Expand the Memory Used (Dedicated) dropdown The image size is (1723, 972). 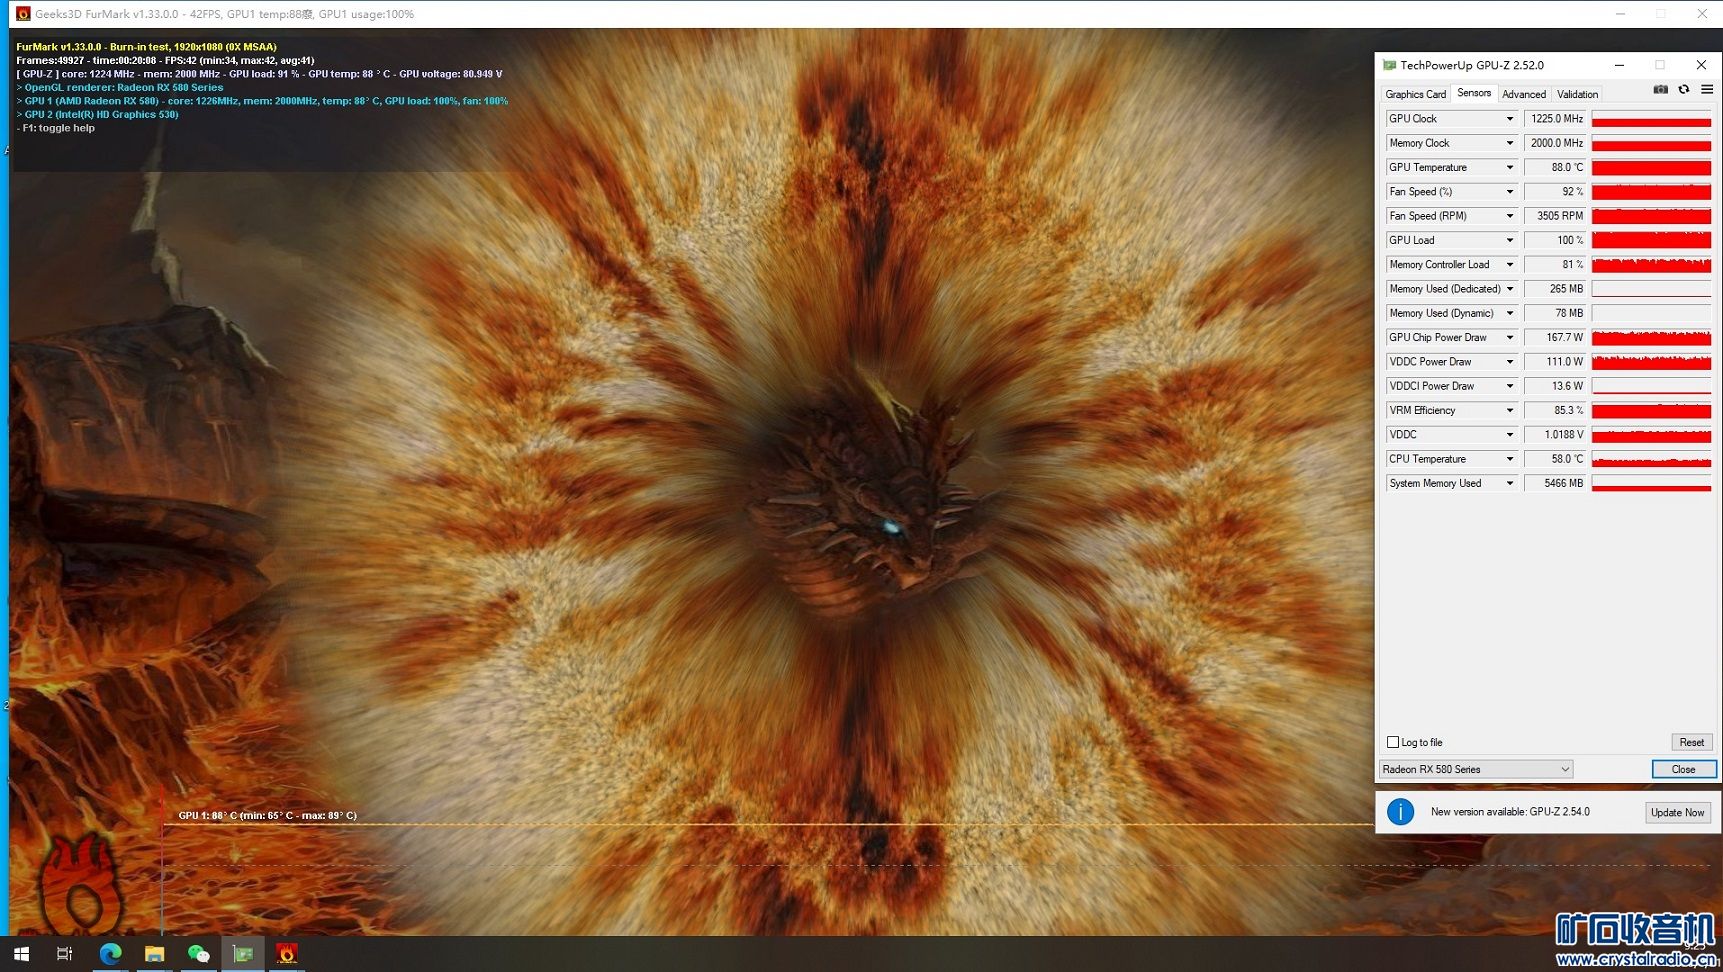[1509, 289]
